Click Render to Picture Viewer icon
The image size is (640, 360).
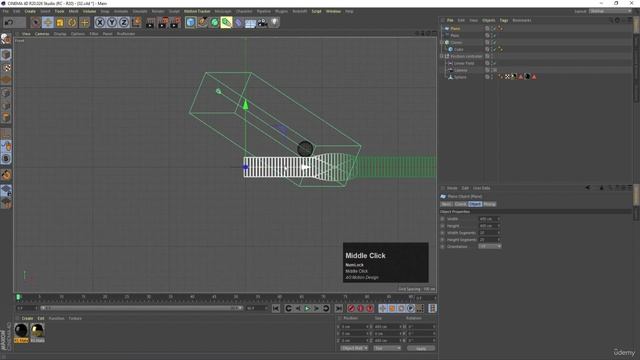point(163,22)
